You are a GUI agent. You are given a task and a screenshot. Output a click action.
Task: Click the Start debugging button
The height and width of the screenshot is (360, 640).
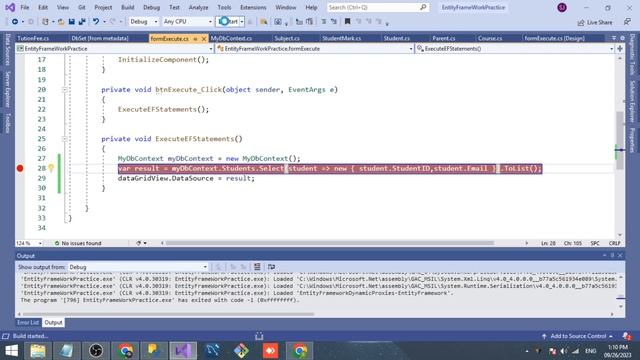(228, 22)
